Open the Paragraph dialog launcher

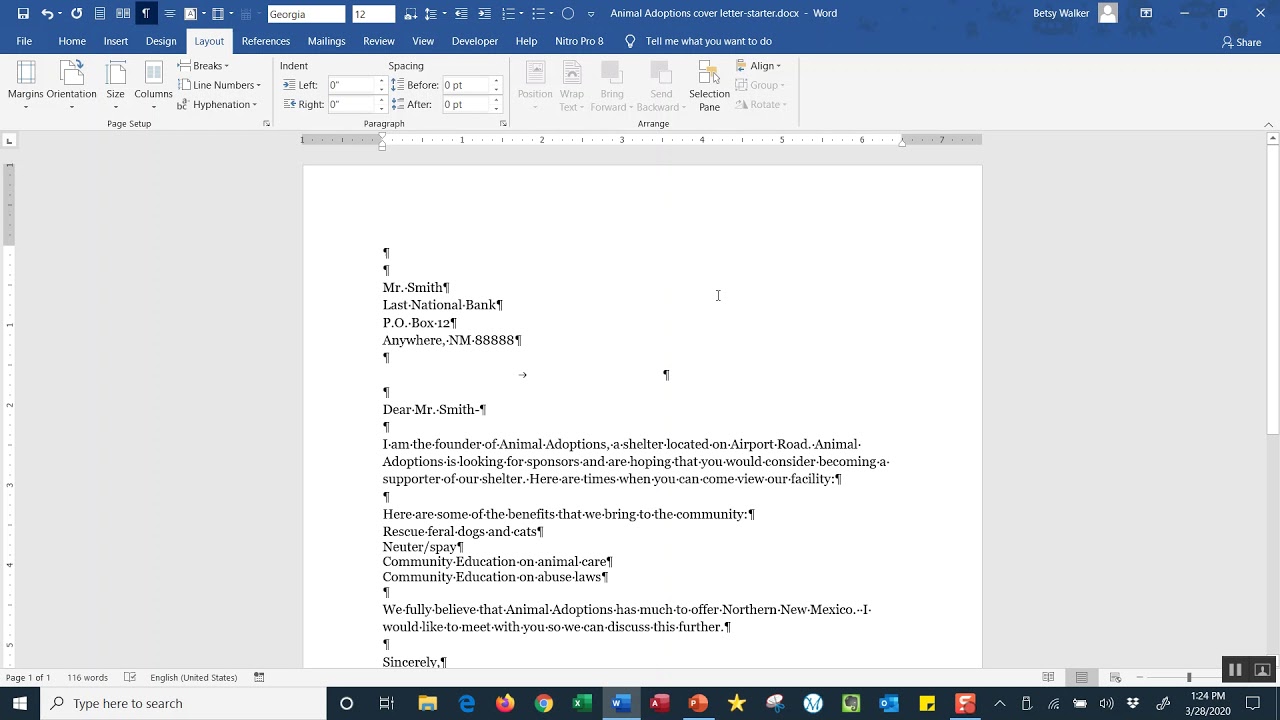tap(502, 124)
